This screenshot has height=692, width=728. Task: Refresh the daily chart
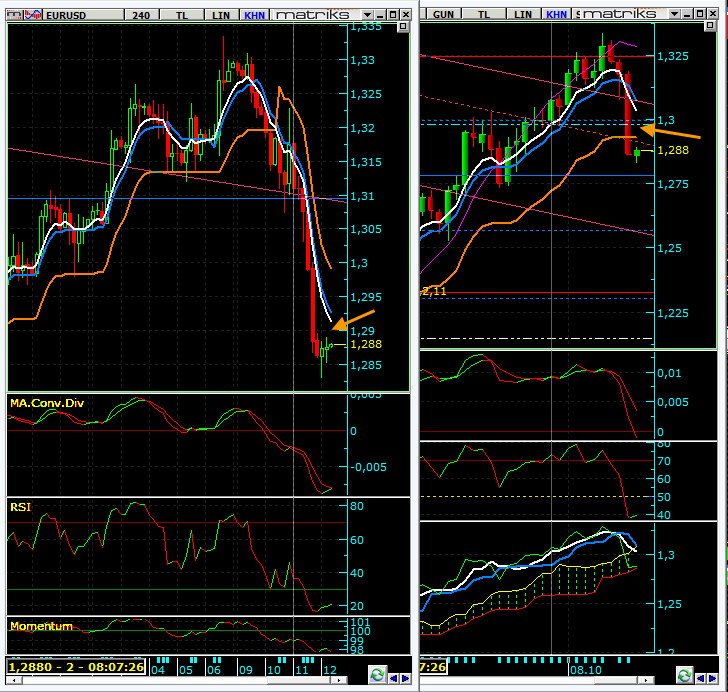[x=684, y=675]
